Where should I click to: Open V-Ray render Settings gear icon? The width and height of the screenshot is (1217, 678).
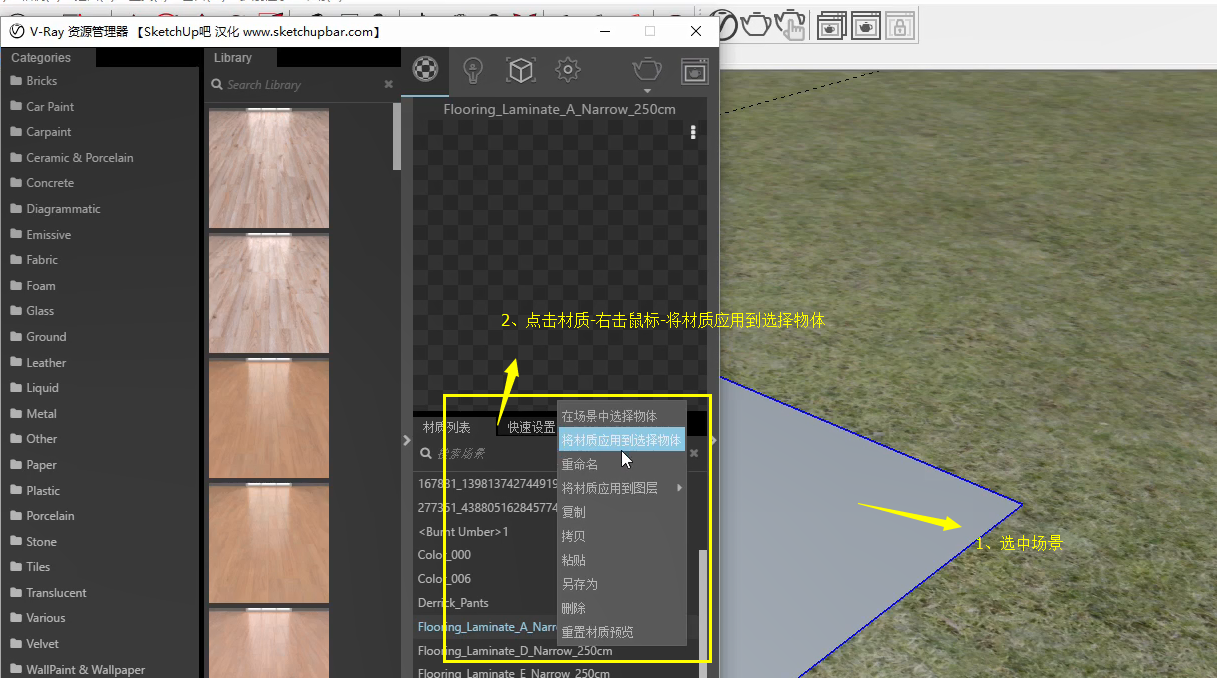[567, 70]
